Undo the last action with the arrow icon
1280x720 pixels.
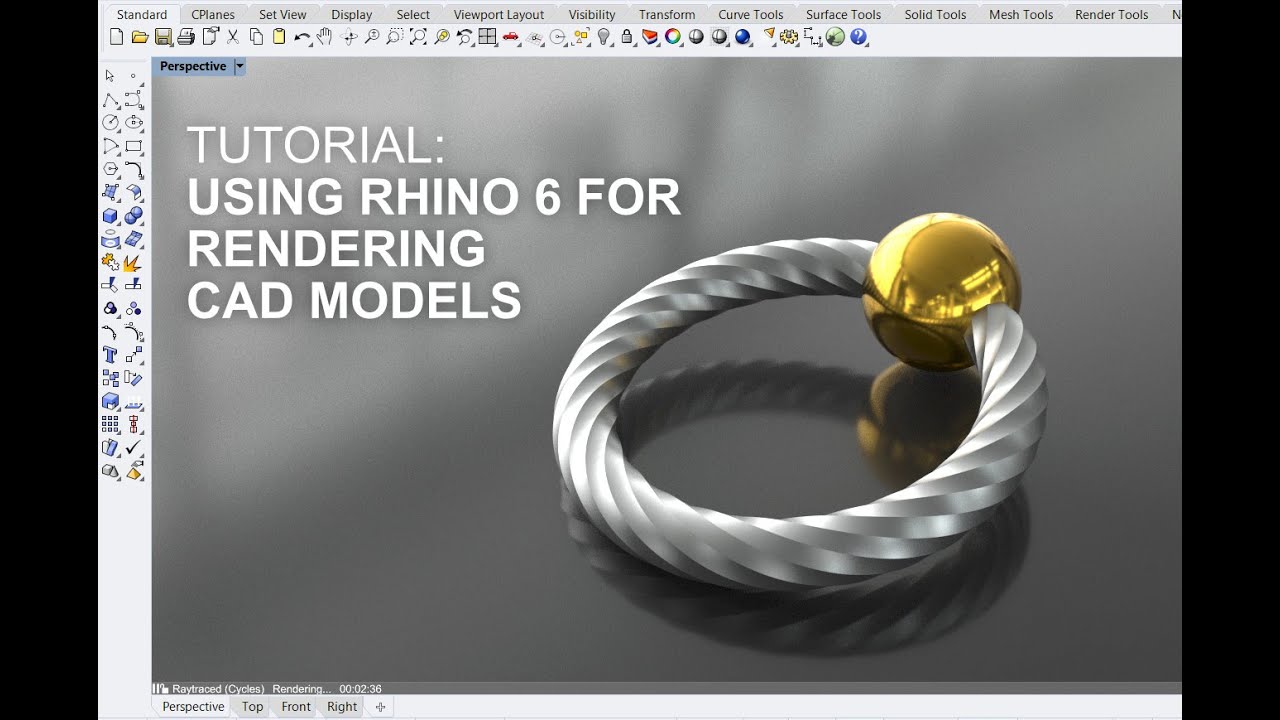tap(302, 37)
